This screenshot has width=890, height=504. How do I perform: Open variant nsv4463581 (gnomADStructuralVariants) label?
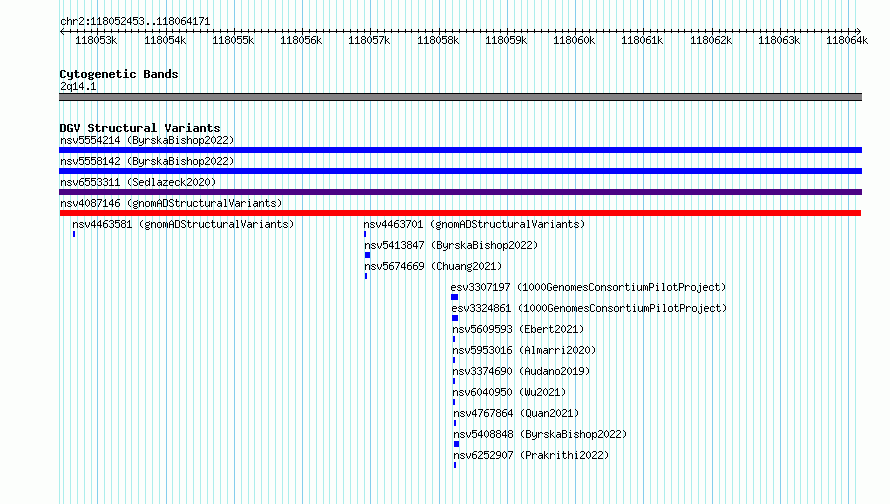coord(183,225)
